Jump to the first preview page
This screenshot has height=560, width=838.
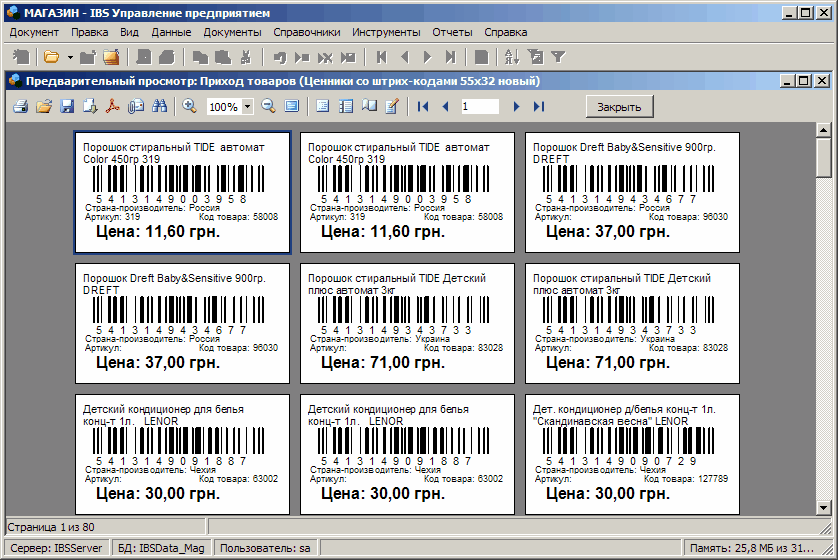tap(422, 106)
